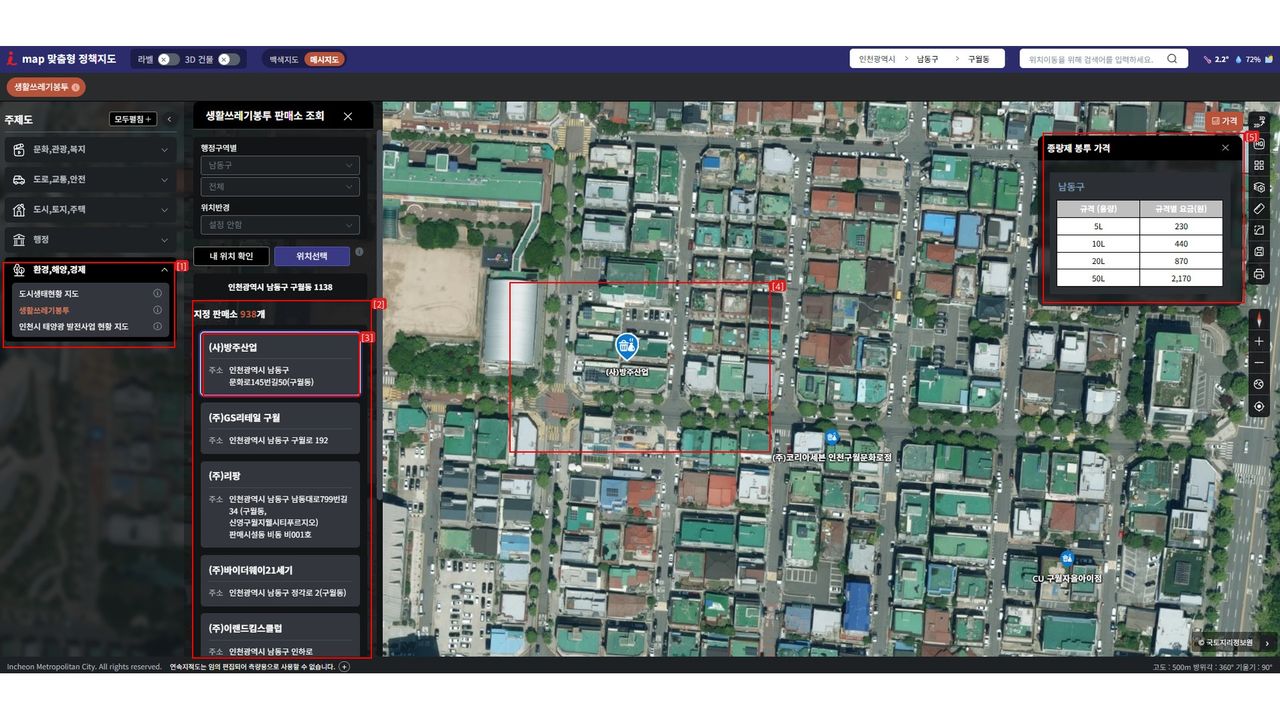Select the ruler measurement tool
Viewport: 1280px width, 720px height.
[x=1259, y=209]
